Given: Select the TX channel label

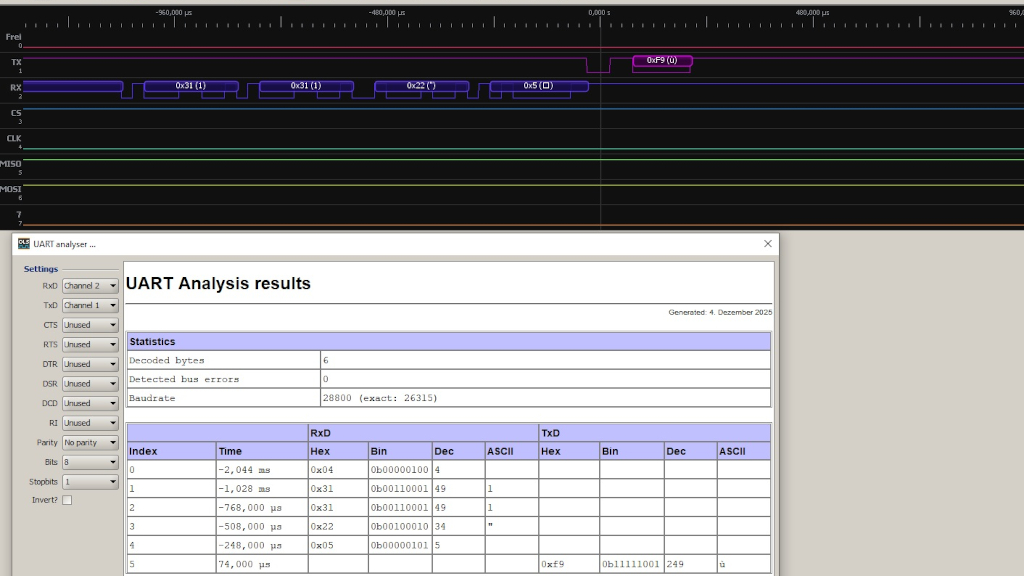Looking at the screenshot, I should point(15,63).
